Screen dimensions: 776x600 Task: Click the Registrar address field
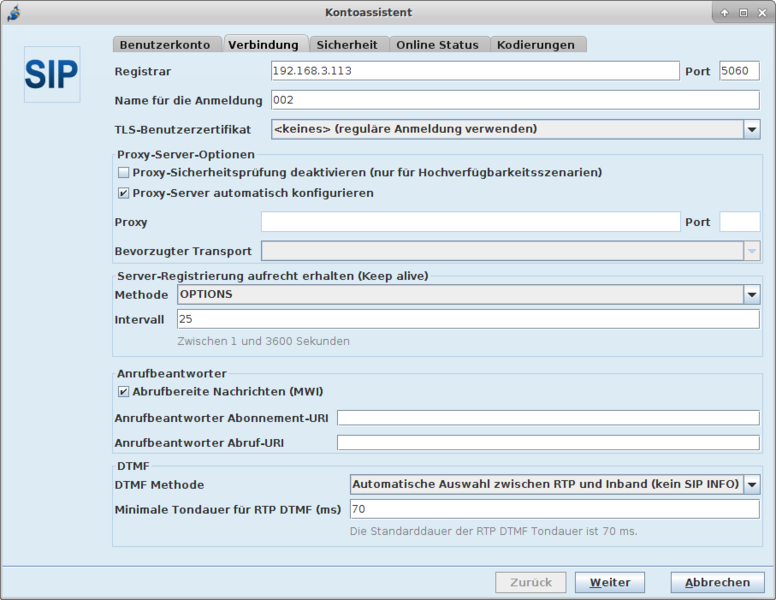click(x=475, y=71)
